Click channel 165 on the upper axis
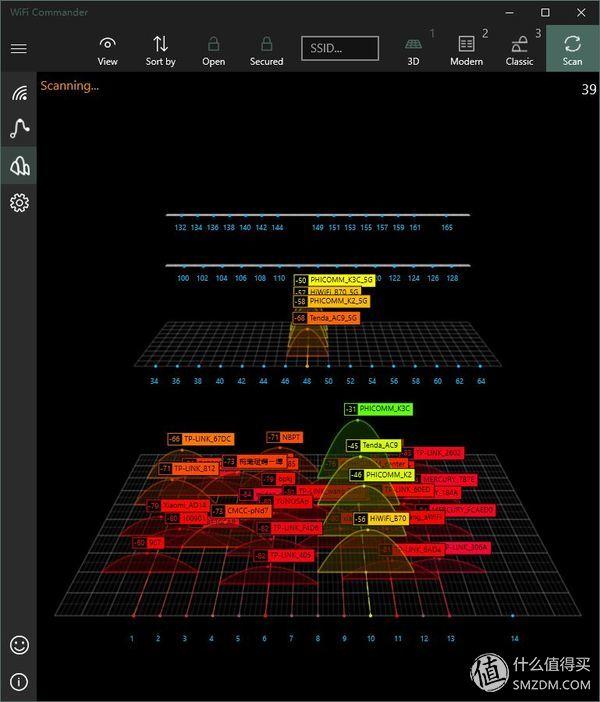The height and width of the screenshot is (702, 600). click(x=447, y=227)
